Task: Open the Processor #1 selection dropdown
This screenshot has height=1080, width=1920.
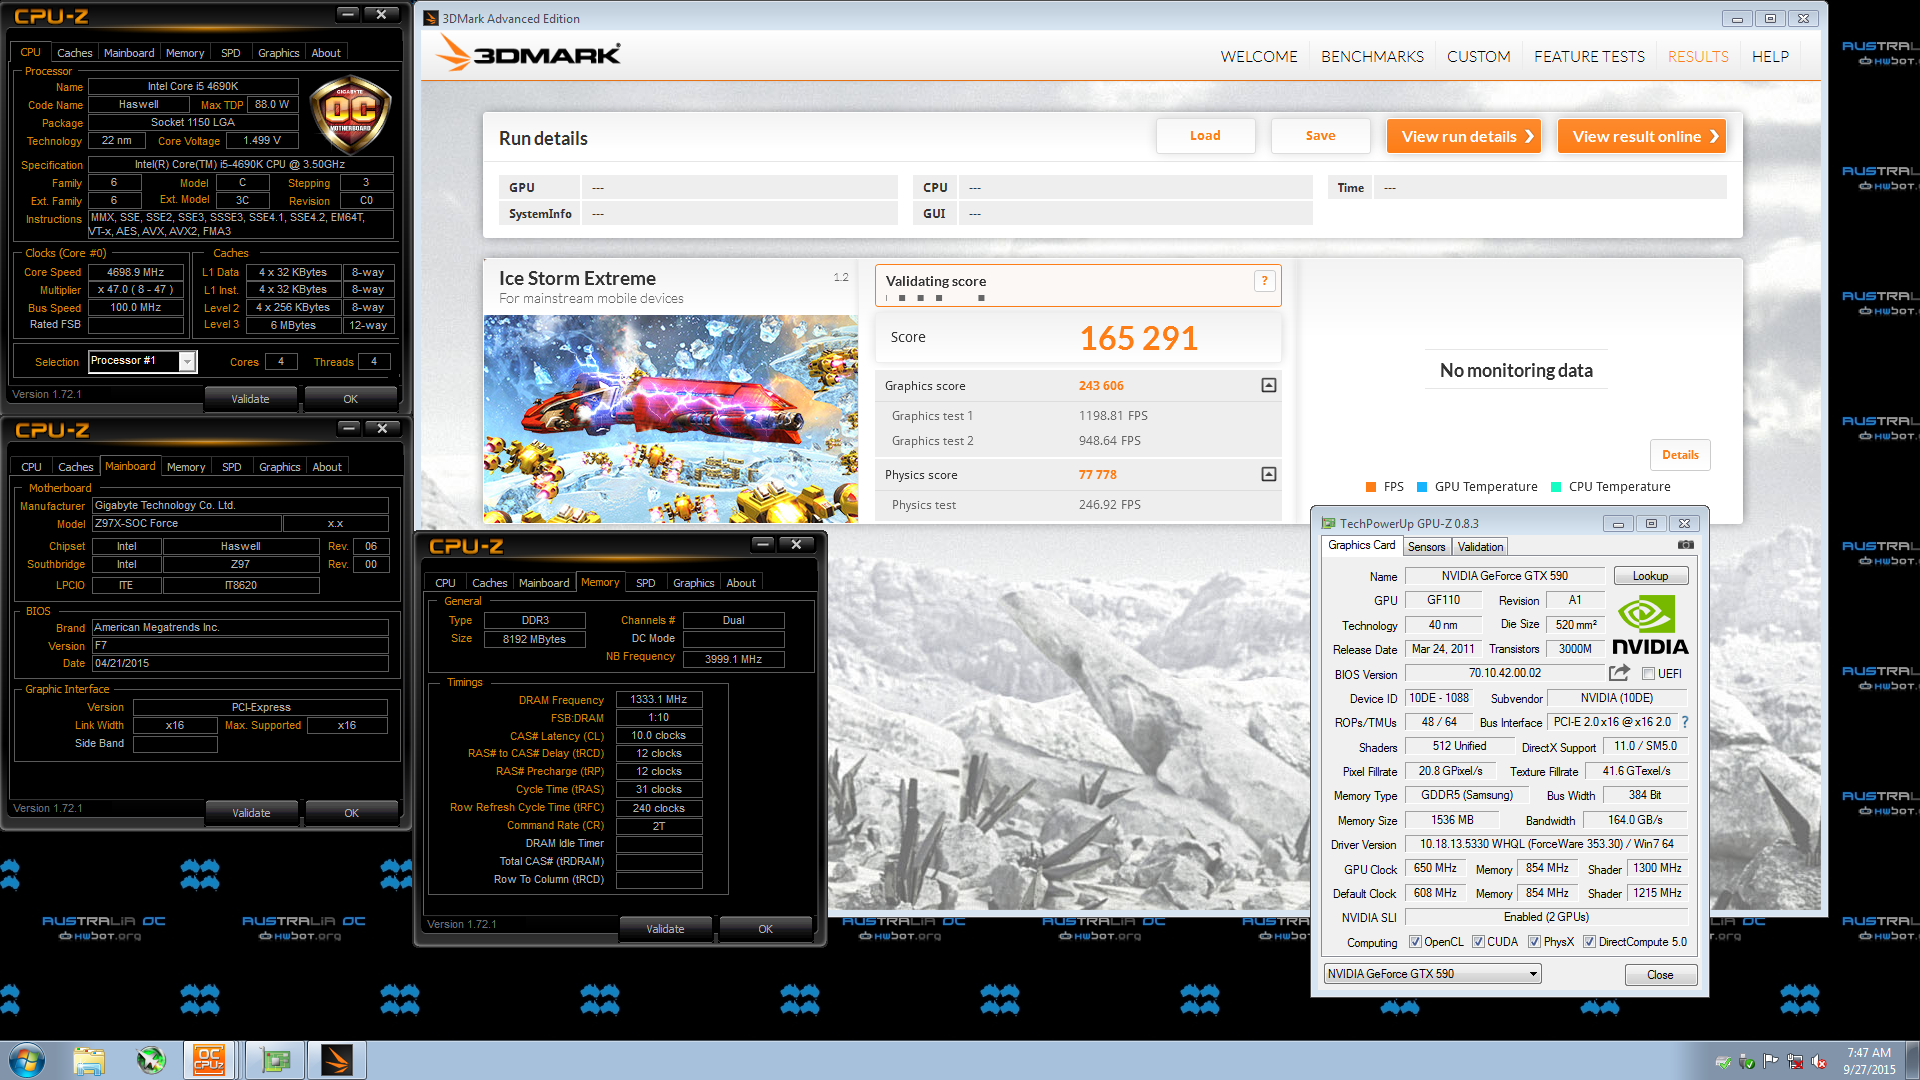Action: click(143, 362)
